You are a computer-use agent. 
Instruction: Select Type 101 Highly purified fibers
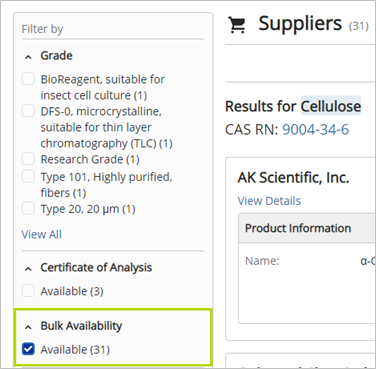28,176
